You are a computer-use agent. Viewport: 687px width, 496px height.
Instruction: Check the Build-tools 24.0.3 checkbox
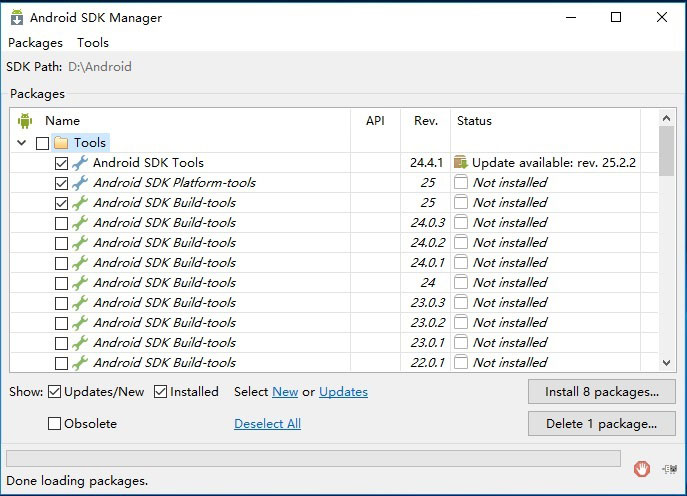[62, 223]
